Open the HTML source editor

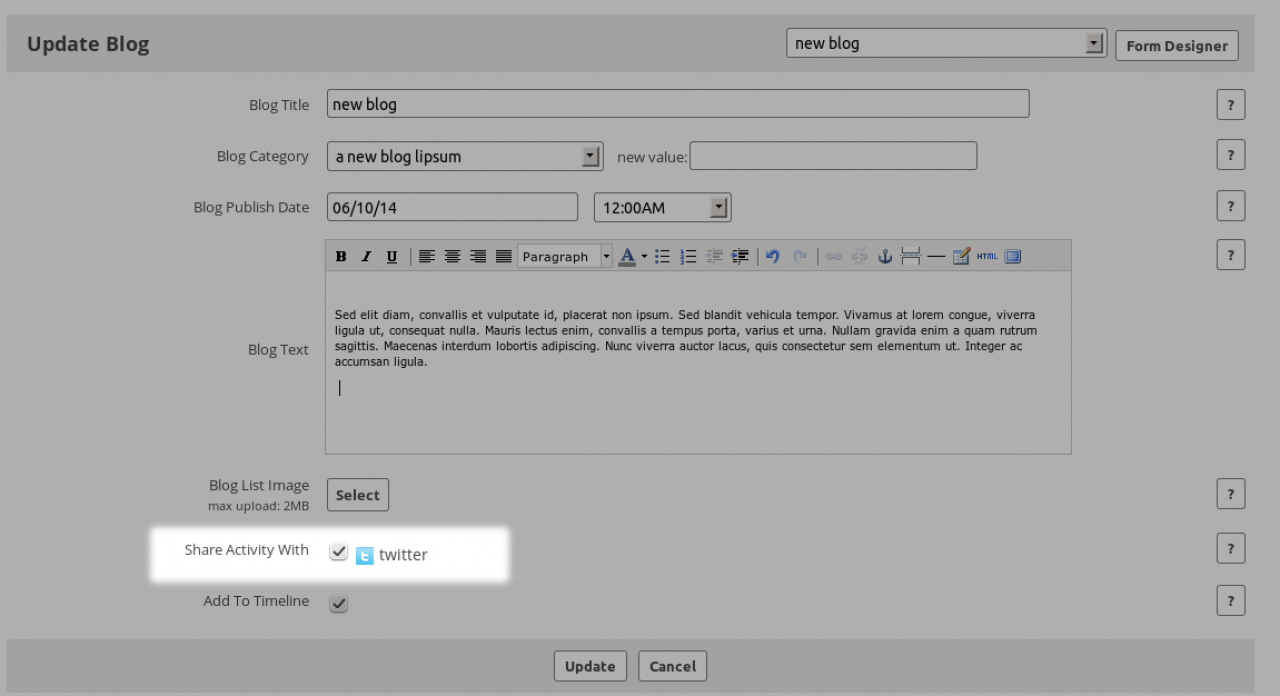pos(987,257)
